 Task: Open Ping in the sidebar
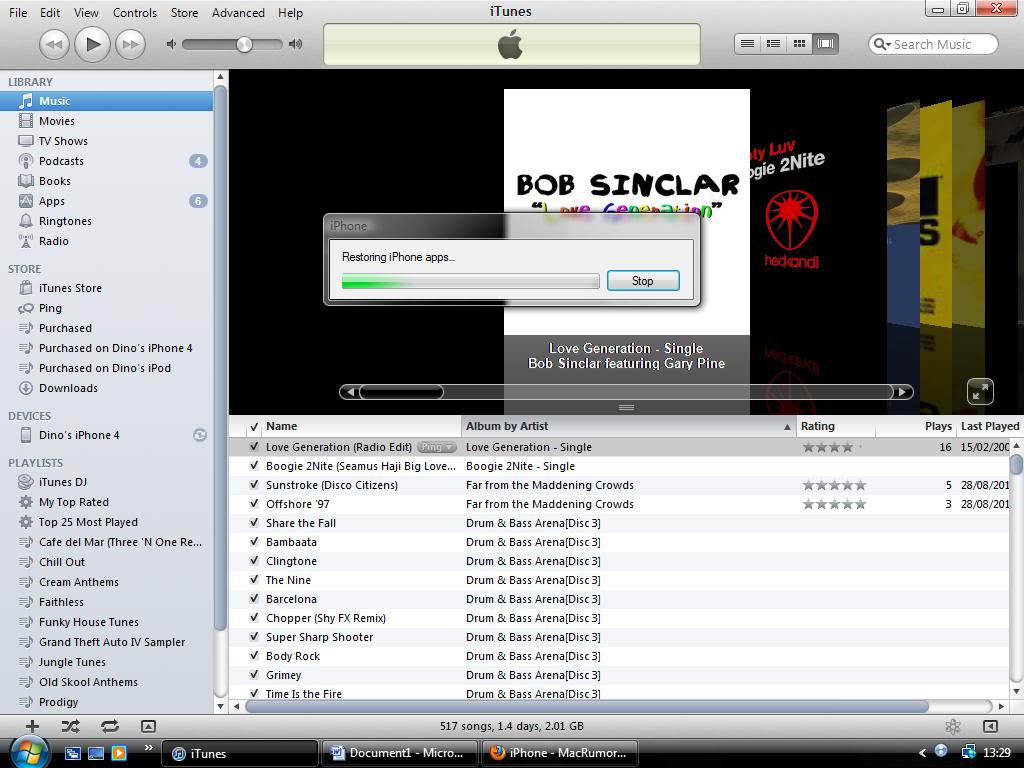106,308
